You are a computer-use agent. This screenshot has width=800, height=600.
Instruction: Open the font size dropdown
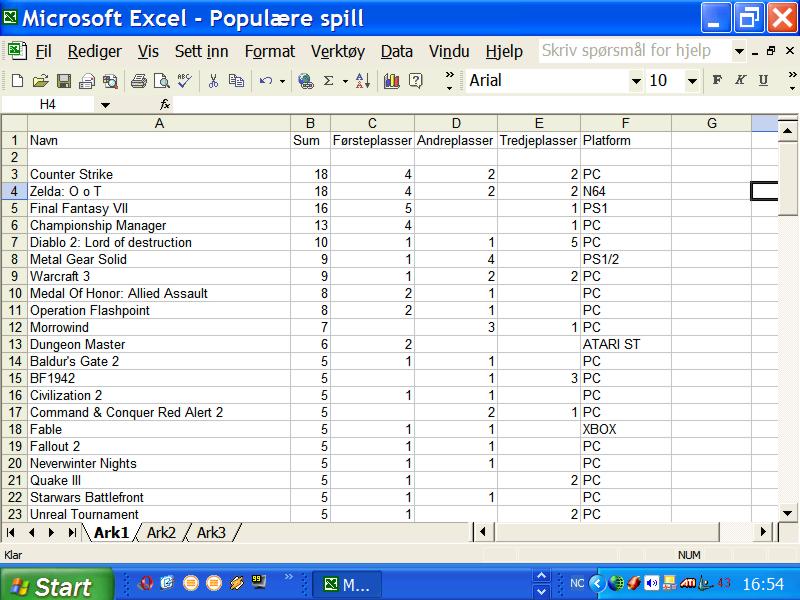click(692, 81)
